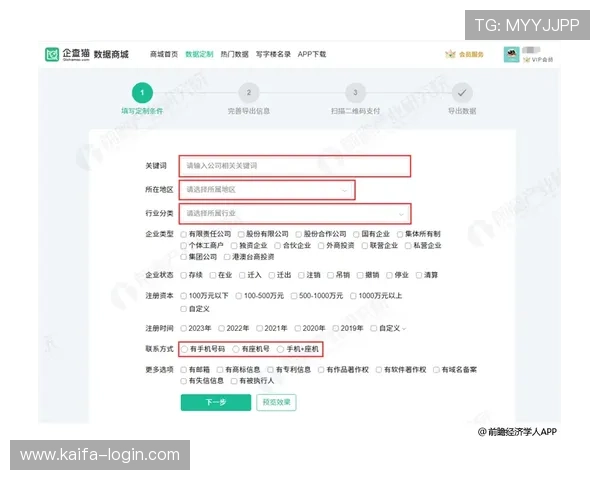The width and height of the screenshot is (600, 480).
Task: Select 2021年 registration year
Action: [259, 328]
